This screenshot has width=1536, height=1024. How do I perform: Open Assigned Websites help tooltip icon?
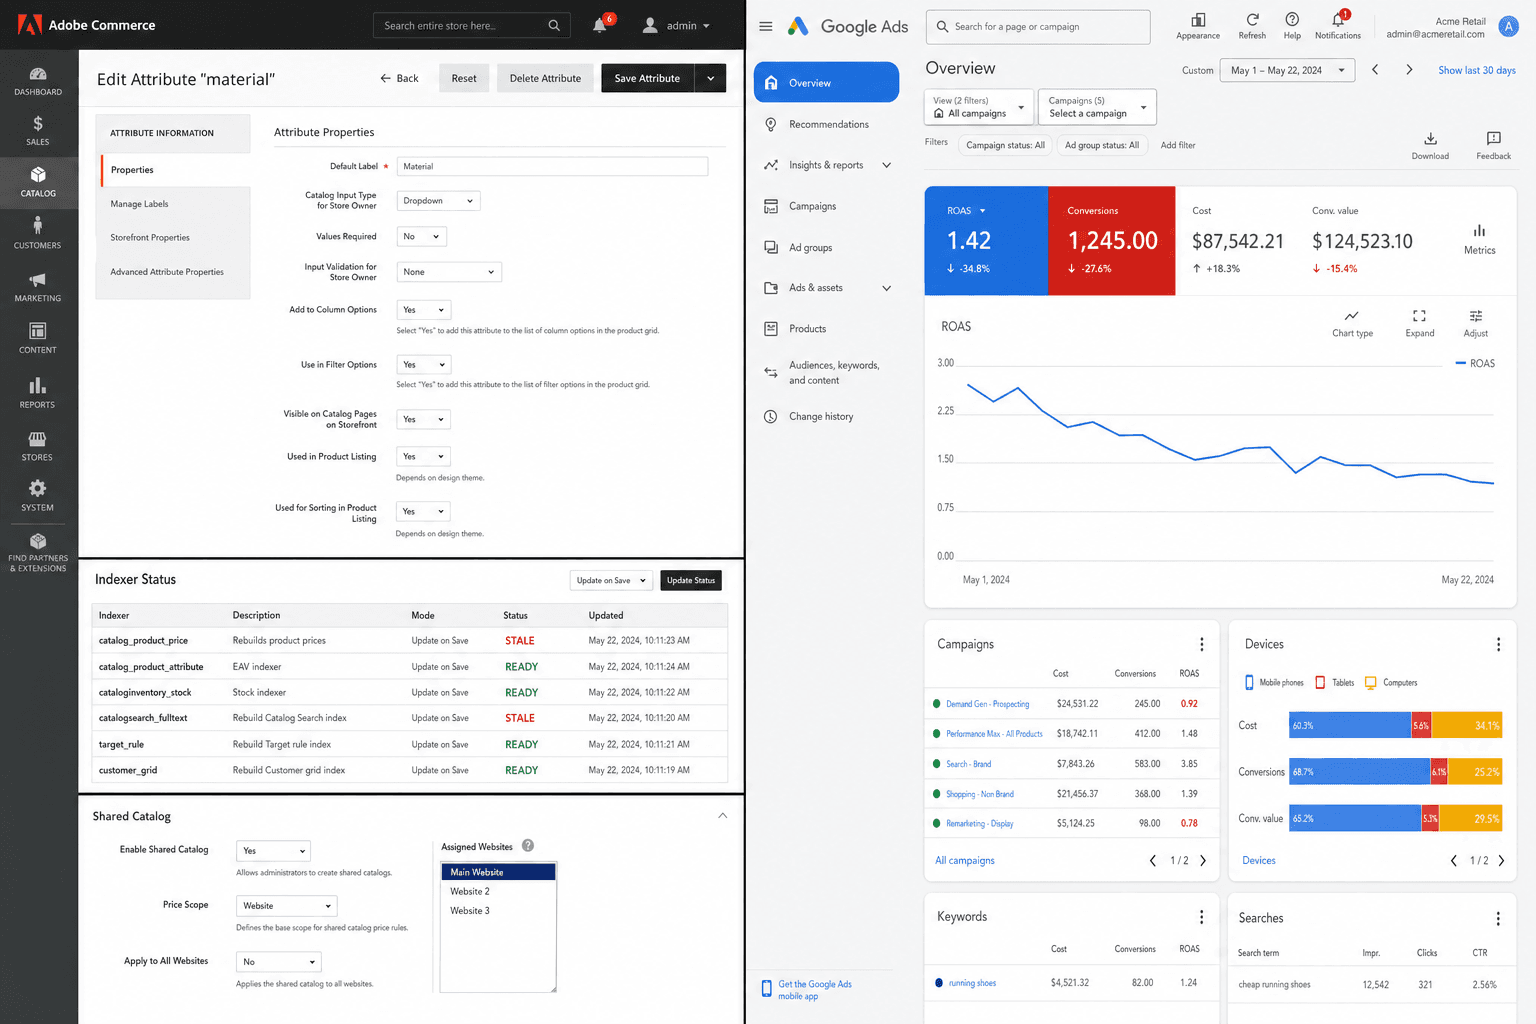(528, 846)
